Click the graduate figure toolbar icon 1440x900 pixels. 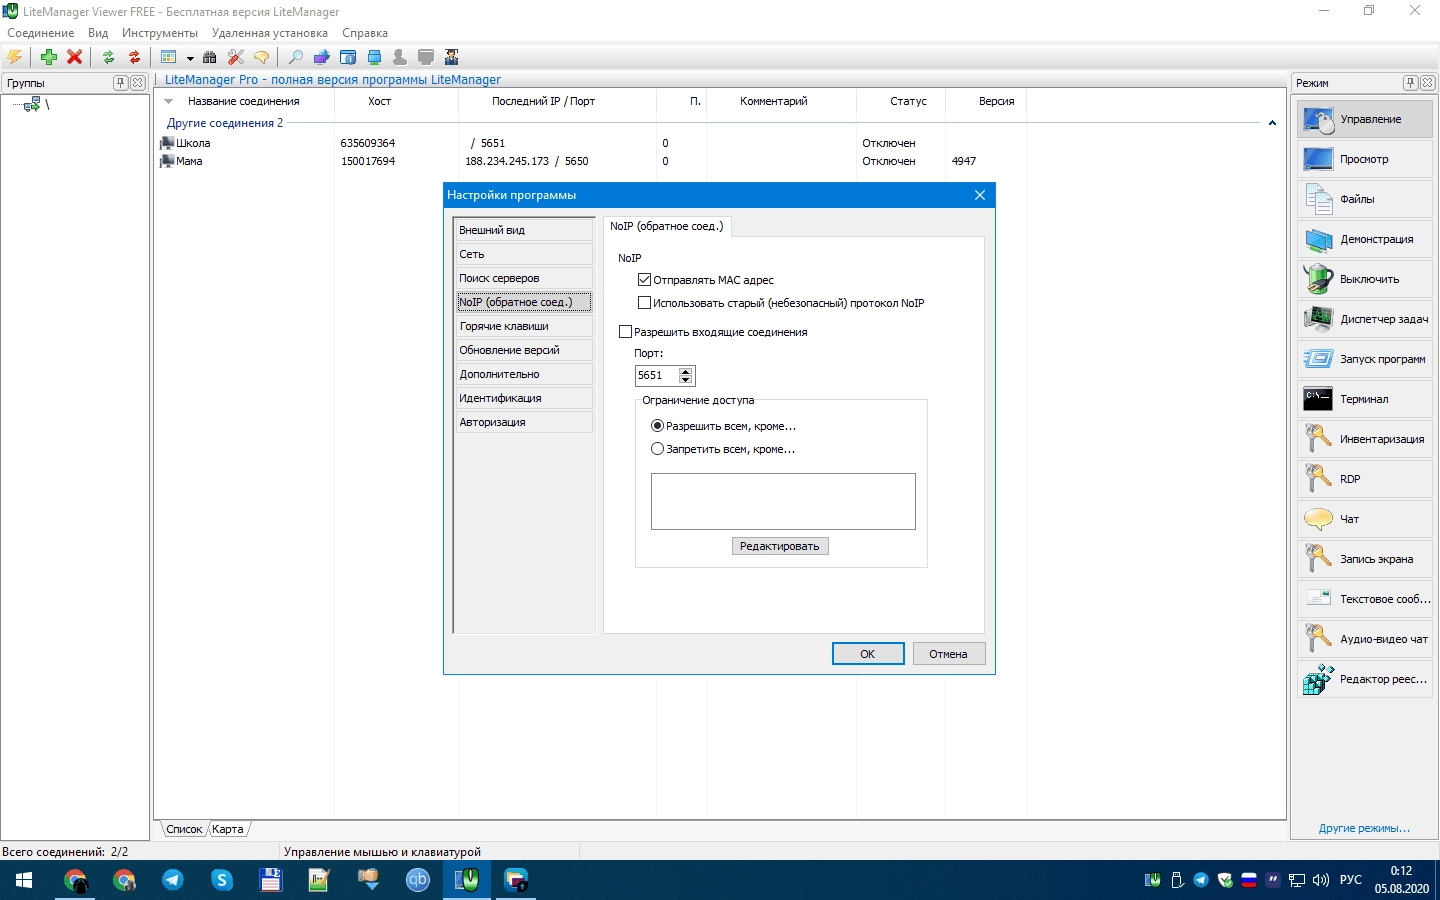coord(452,57)
